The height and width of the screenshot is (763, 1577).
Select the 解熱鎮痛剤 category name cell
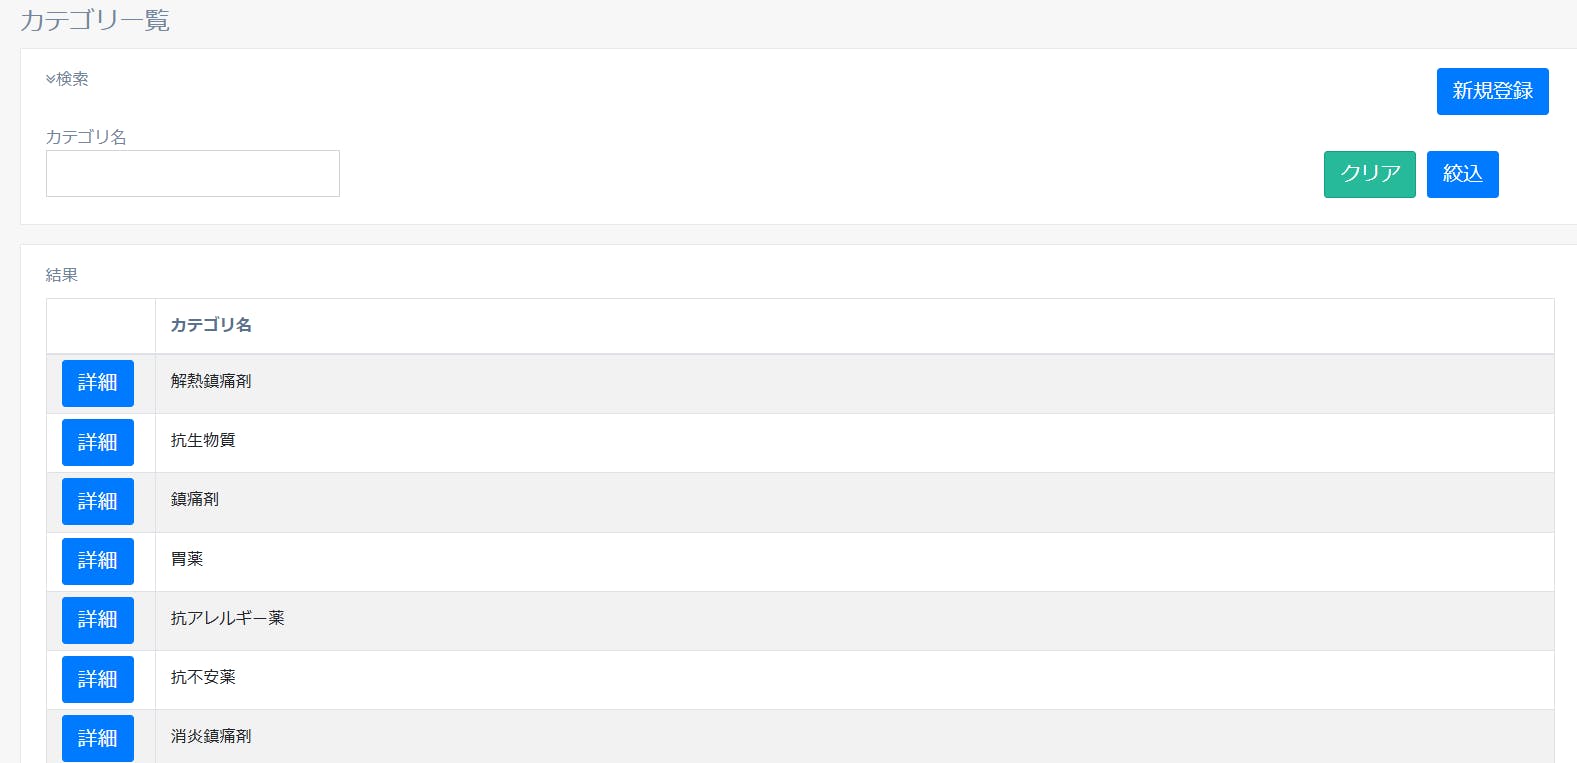pos(211,381)
